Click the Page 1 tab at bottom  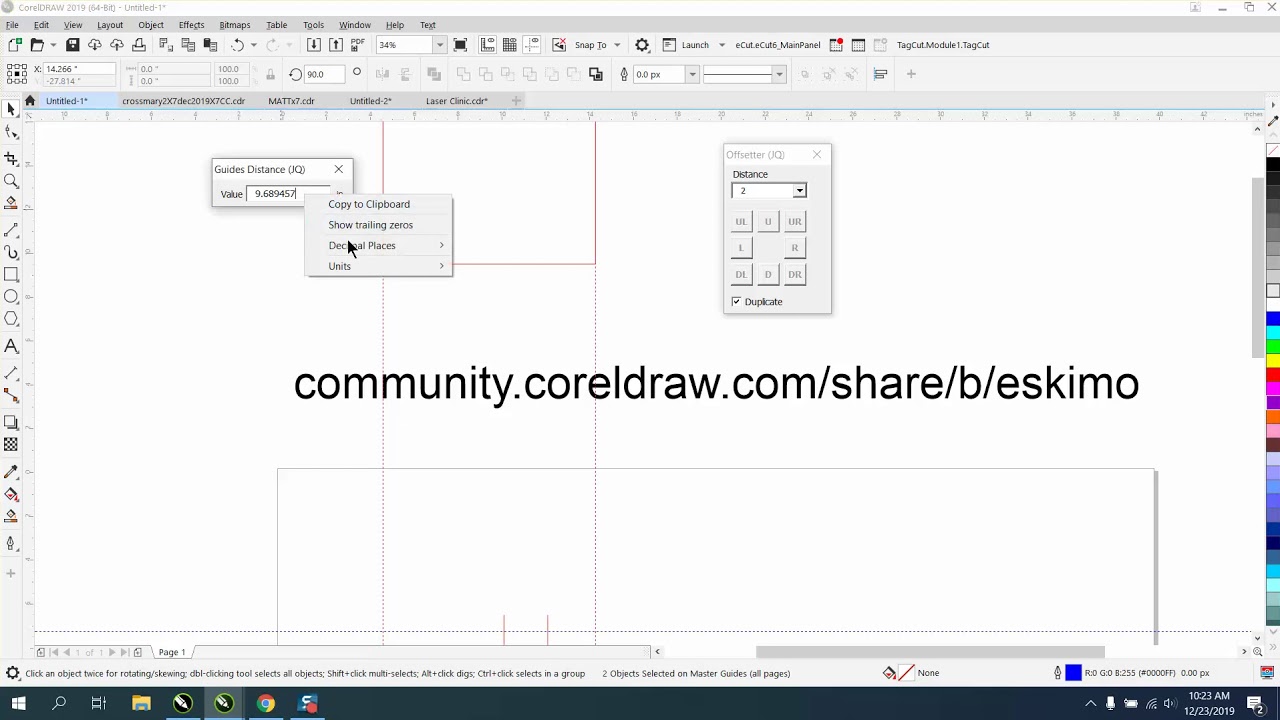172,652
